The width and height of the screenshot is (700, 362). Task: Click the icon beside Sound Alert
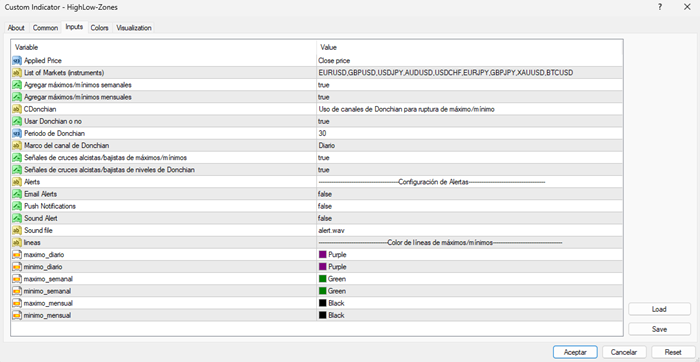tap(17, 218)
